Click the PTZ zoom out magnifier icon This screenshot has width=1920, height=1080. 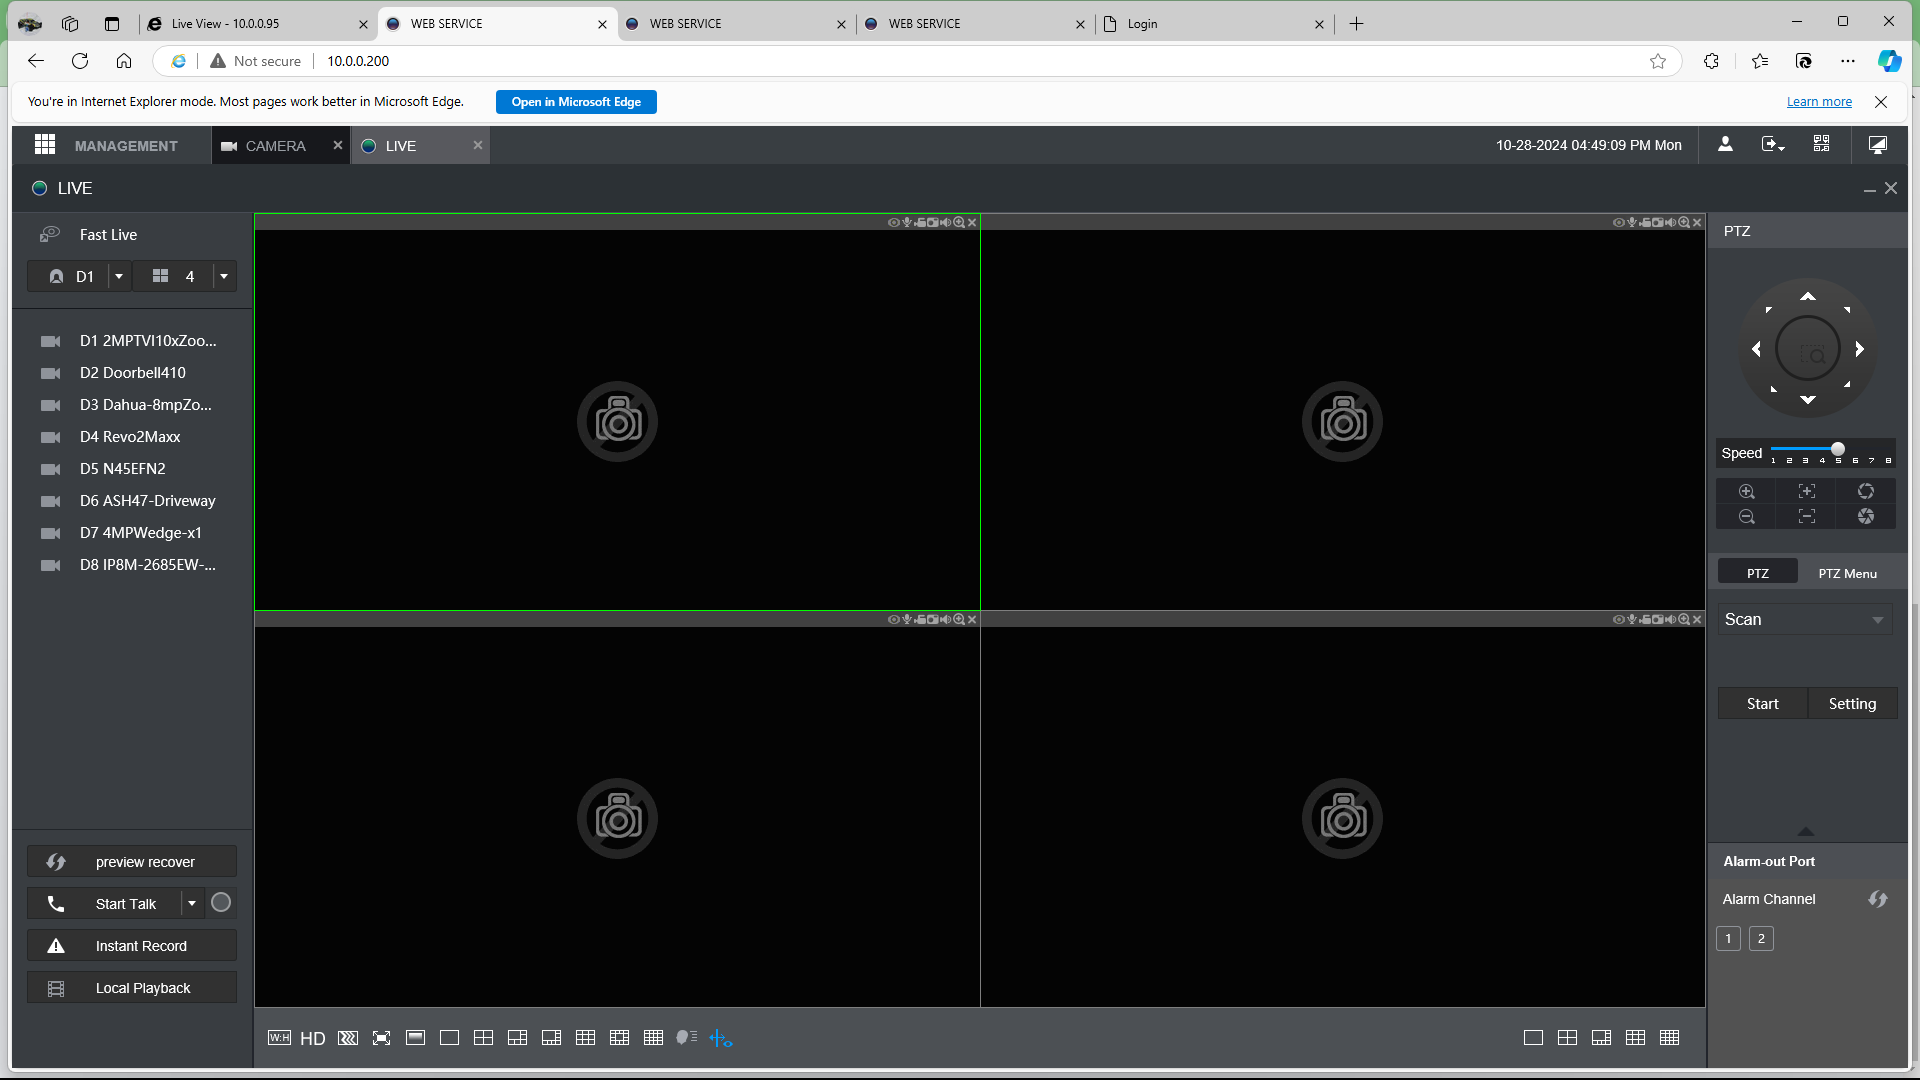[x=1746, y=517]
